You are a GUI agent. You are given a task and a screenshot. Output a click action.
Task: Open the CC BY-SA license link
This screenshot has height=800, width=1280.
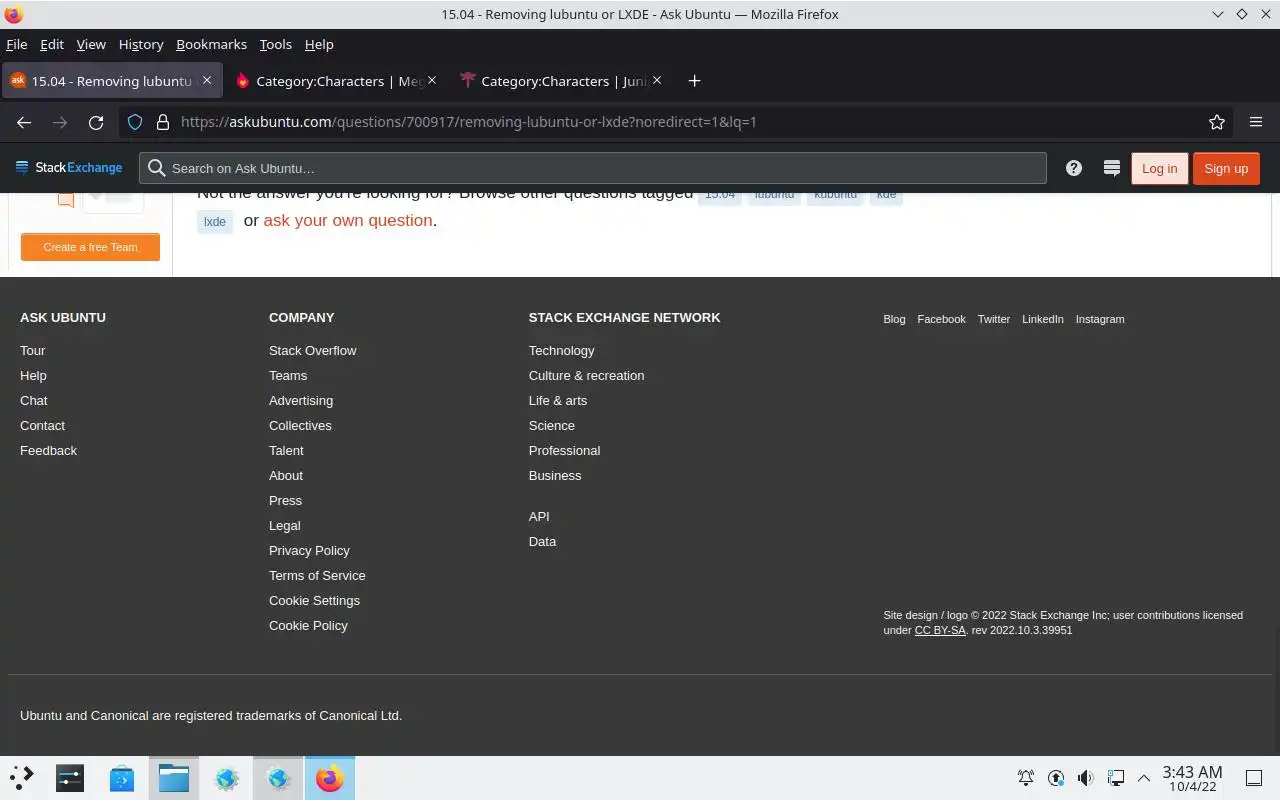tap(940, 630)
